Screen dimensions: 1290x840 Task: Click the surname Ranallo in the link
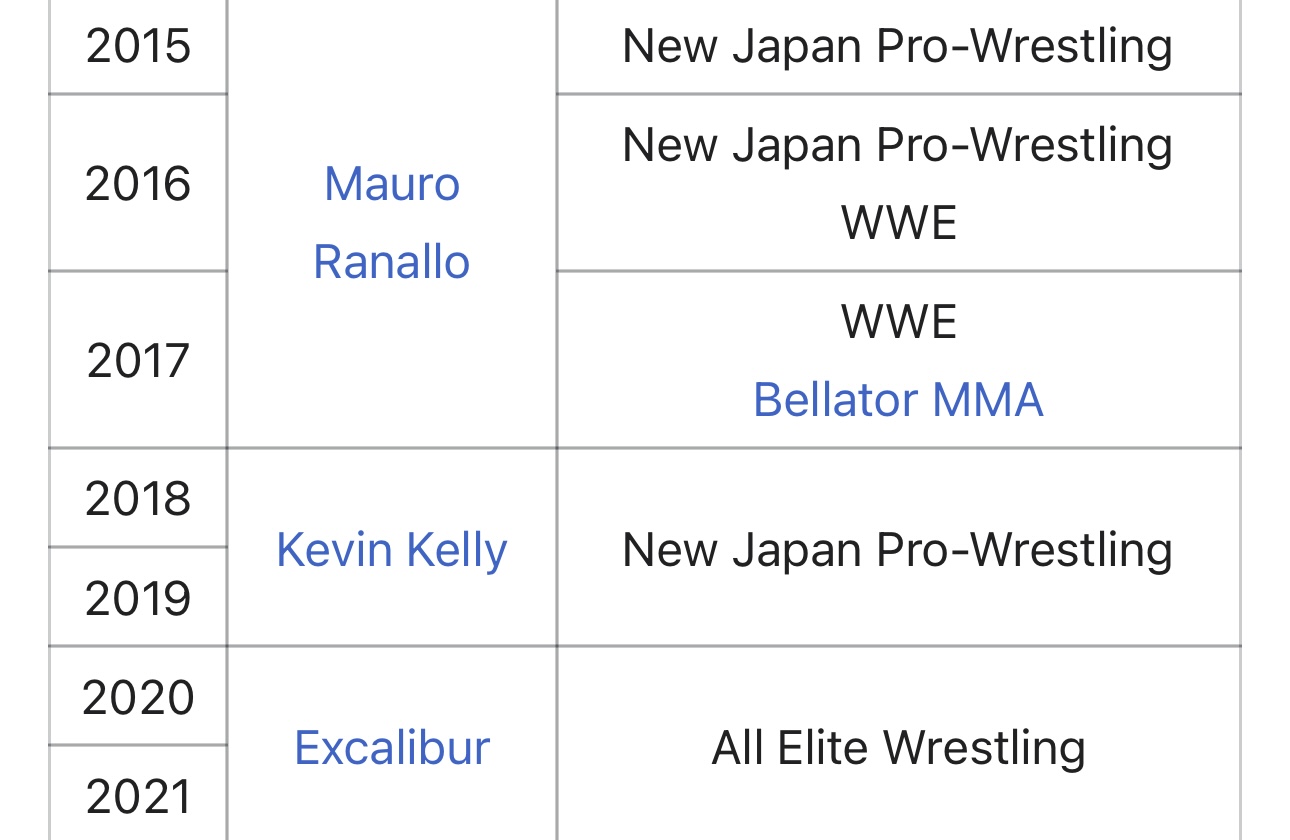pos(392,262)
